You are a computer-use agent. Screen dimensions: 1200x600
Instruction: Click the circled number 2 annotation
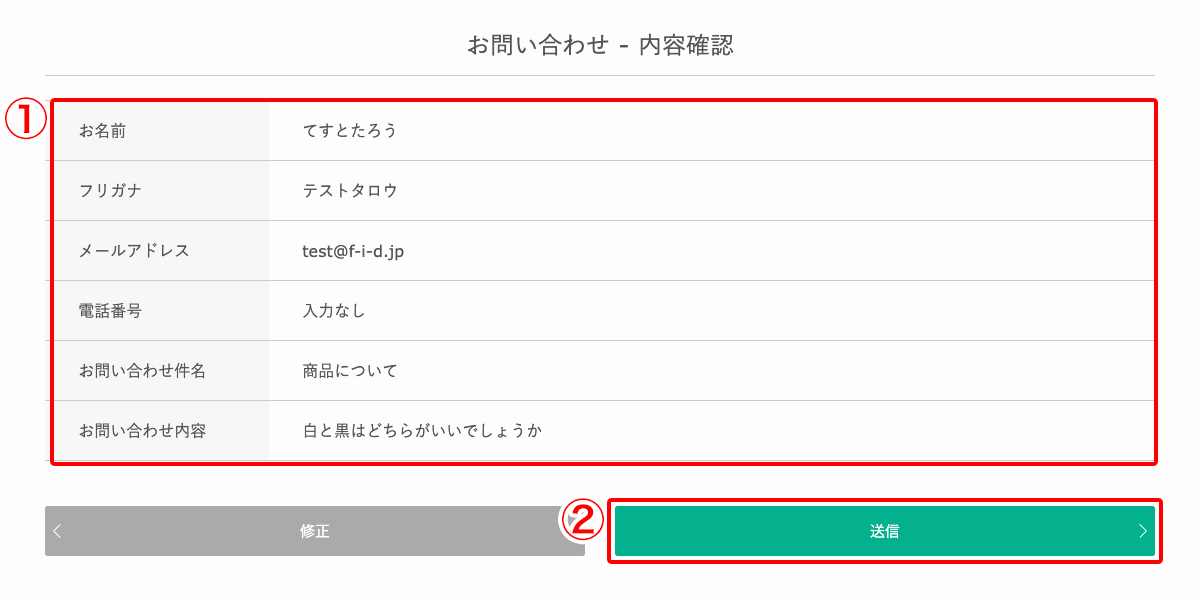pos(582,520)
